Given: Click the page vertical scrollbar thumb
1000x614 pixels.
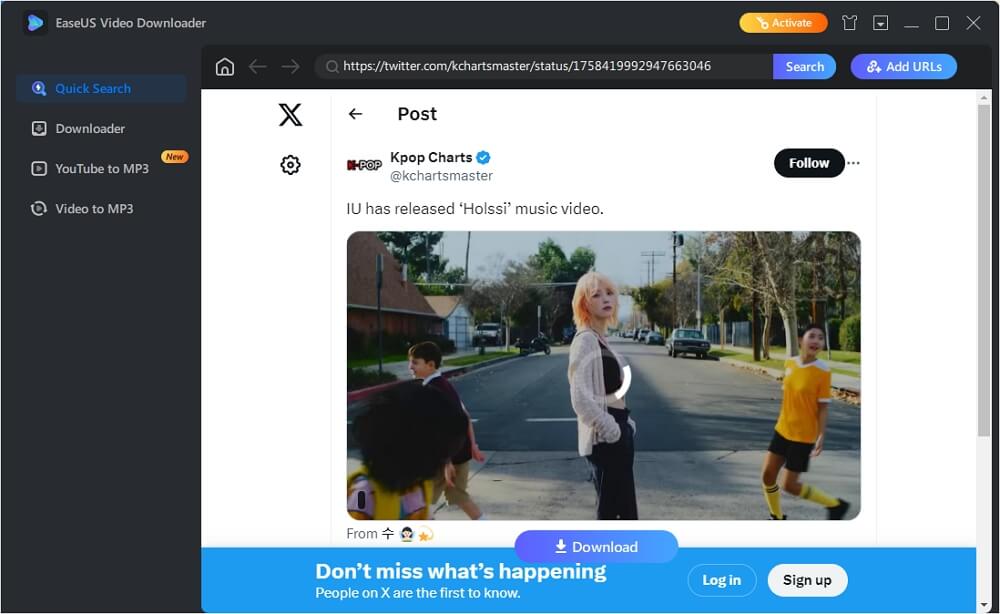Looking at the screenshot, I should coord(983,270).
